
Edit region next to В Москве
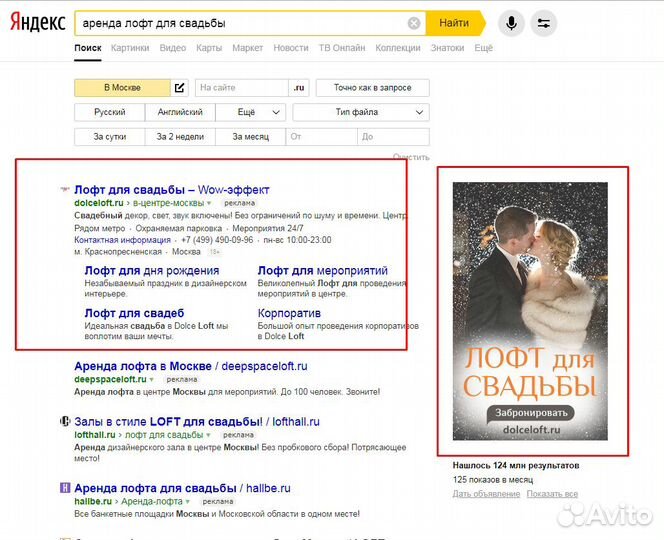pyautogui.click(x=180, y=88)
